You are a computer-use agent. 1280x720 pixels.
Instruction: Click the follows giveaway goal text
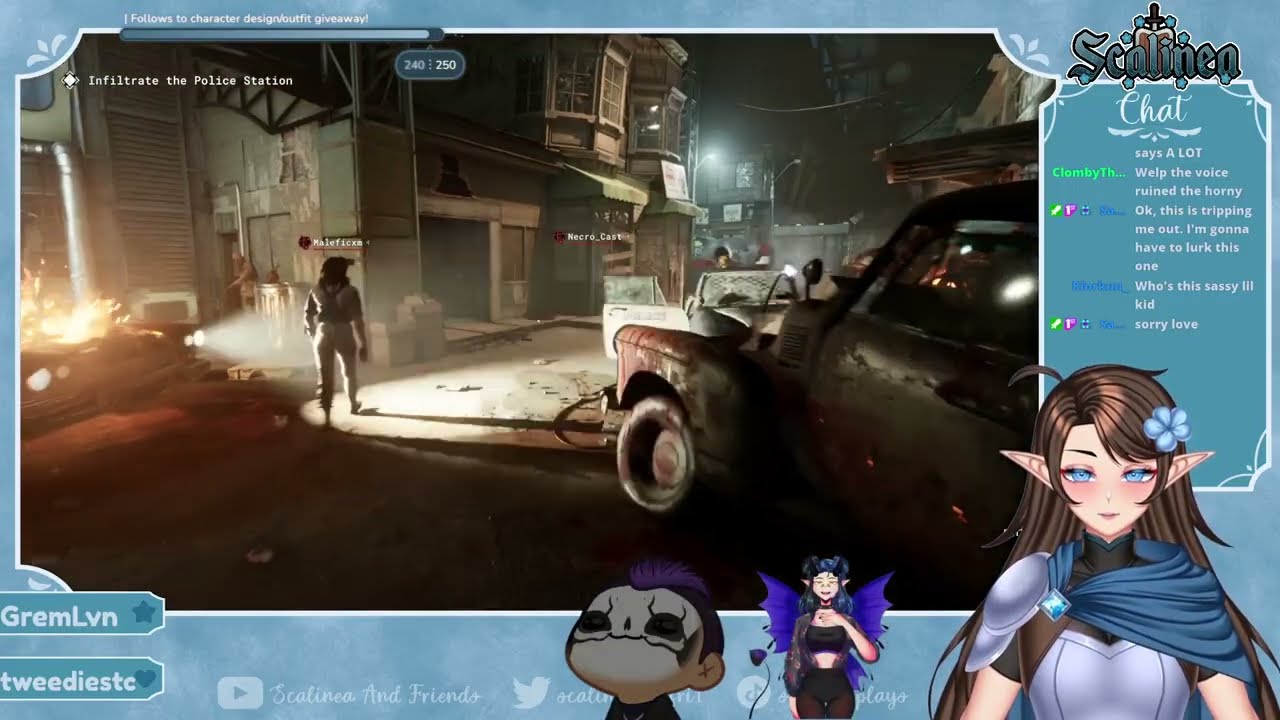click(246, 18)
